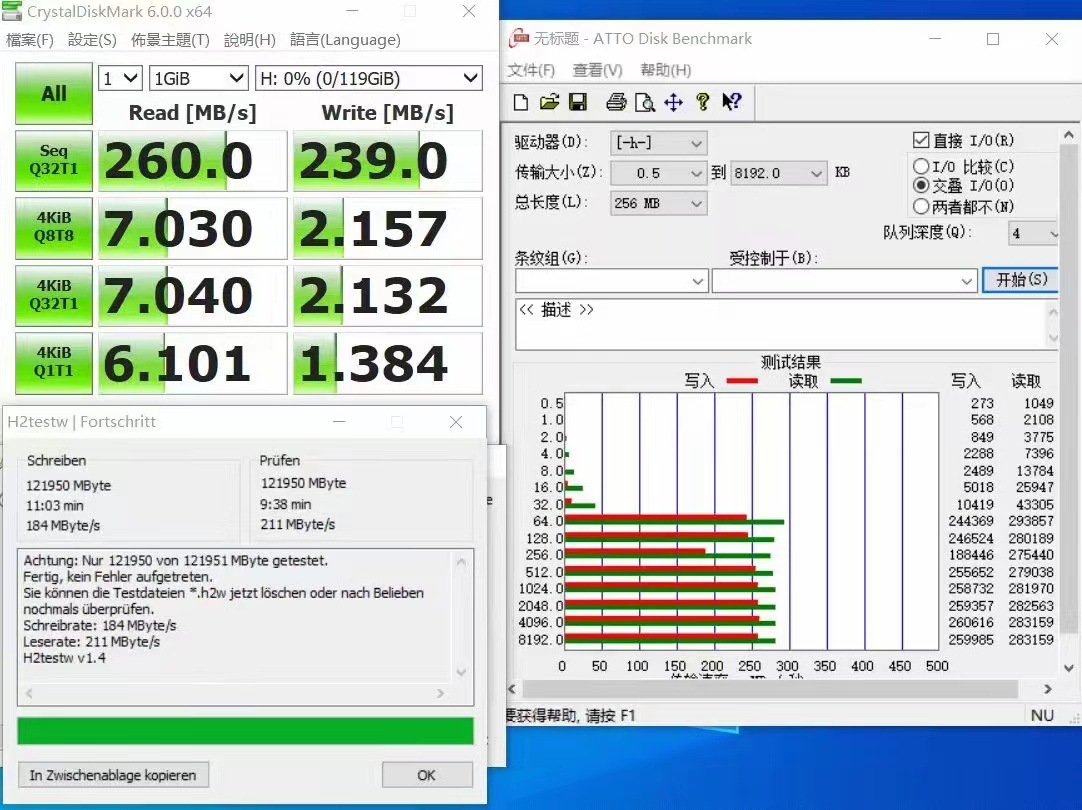Click the 7.030 4KiB Q8T8 read value

(x=193, y=228)
